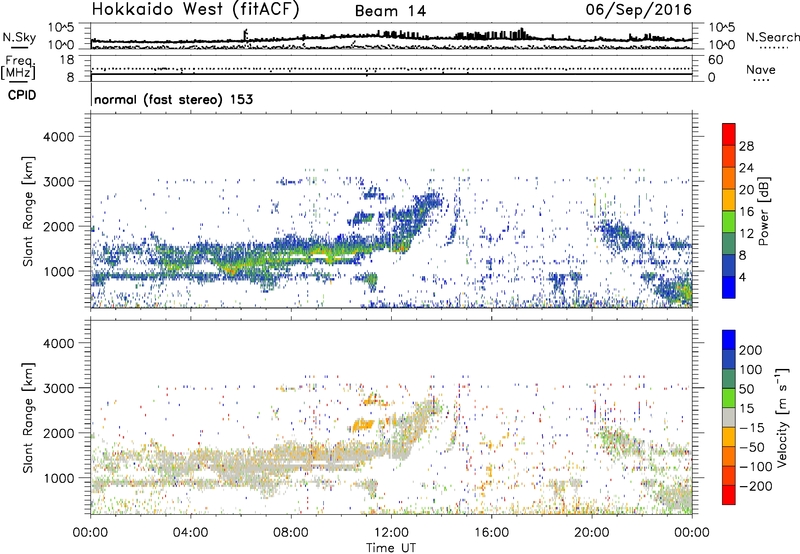Image resolution: width=800 pixels, height=554 pixels.
Task: Click the '200' label on the velocity colorbar
Action: point(751,350)
